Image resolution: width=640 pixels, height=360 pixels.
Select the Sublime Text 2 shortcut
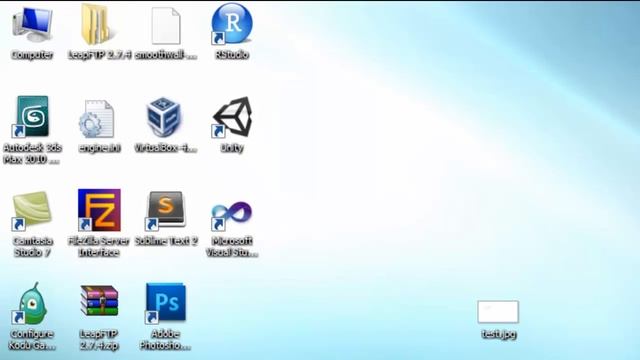point(165,210)
